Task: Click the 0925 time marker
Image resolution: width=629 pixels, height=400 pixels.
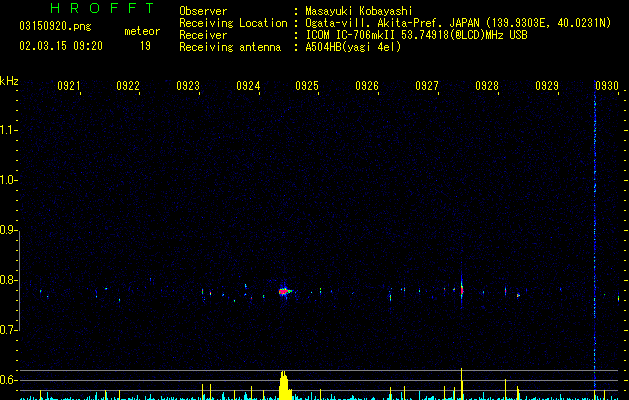Action: click(307, 86)
